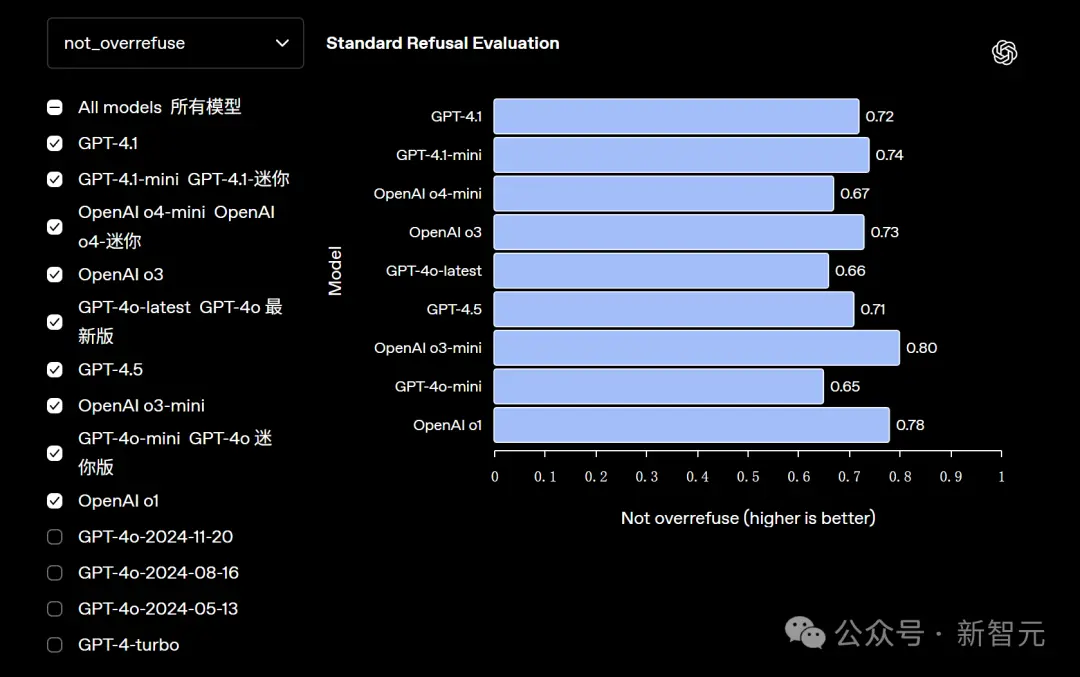1080x677 pixels.
Task: Check the GPT-4o-2024-08-16 checkbox
Action: [55, 573]
